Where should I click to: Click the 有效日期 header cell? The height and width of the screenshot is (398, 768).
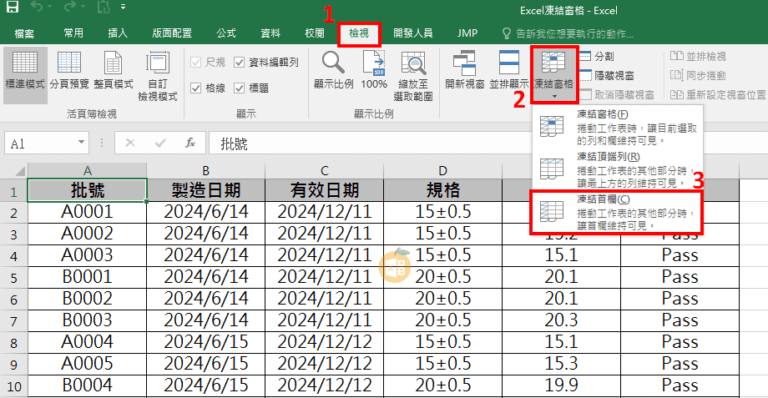pos(324,190)
